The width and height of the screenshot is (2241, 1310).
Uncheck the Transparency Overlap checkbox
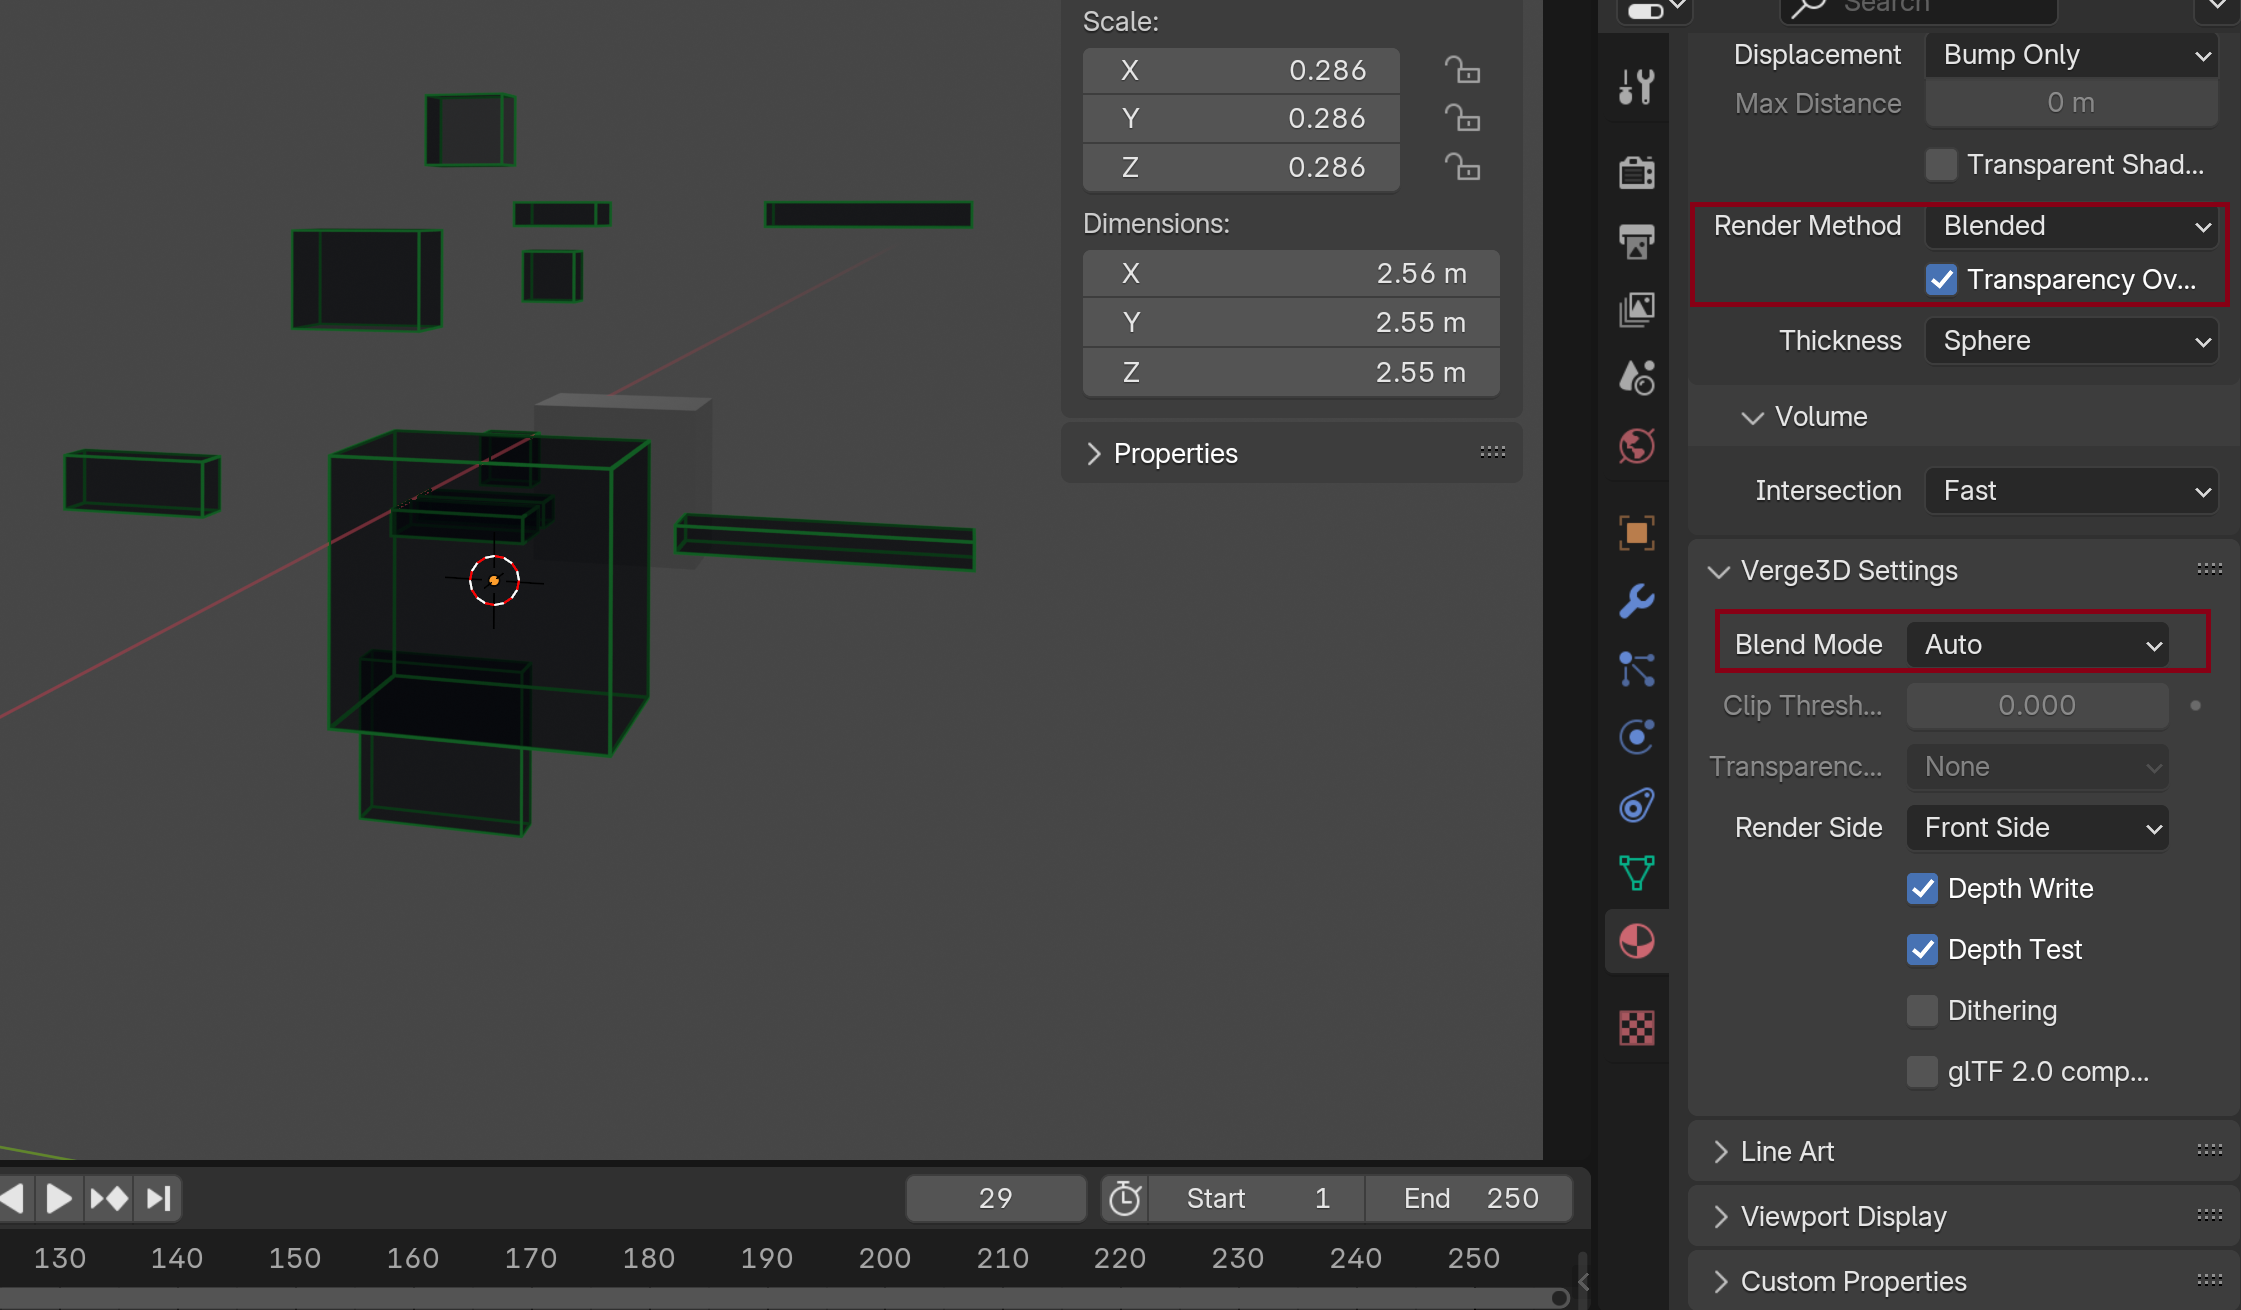pyautogui.click(x=1941, y=279)
